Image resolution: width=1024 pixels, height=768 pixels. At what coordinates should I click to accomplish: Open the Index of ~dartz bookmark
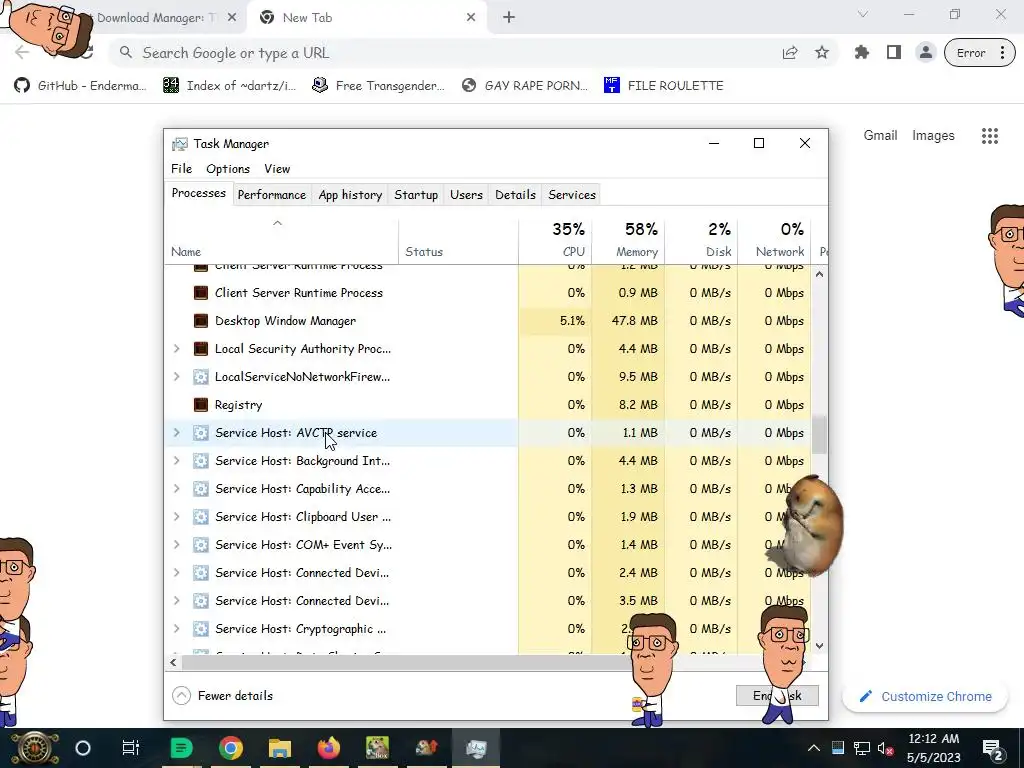coord(229,86)
